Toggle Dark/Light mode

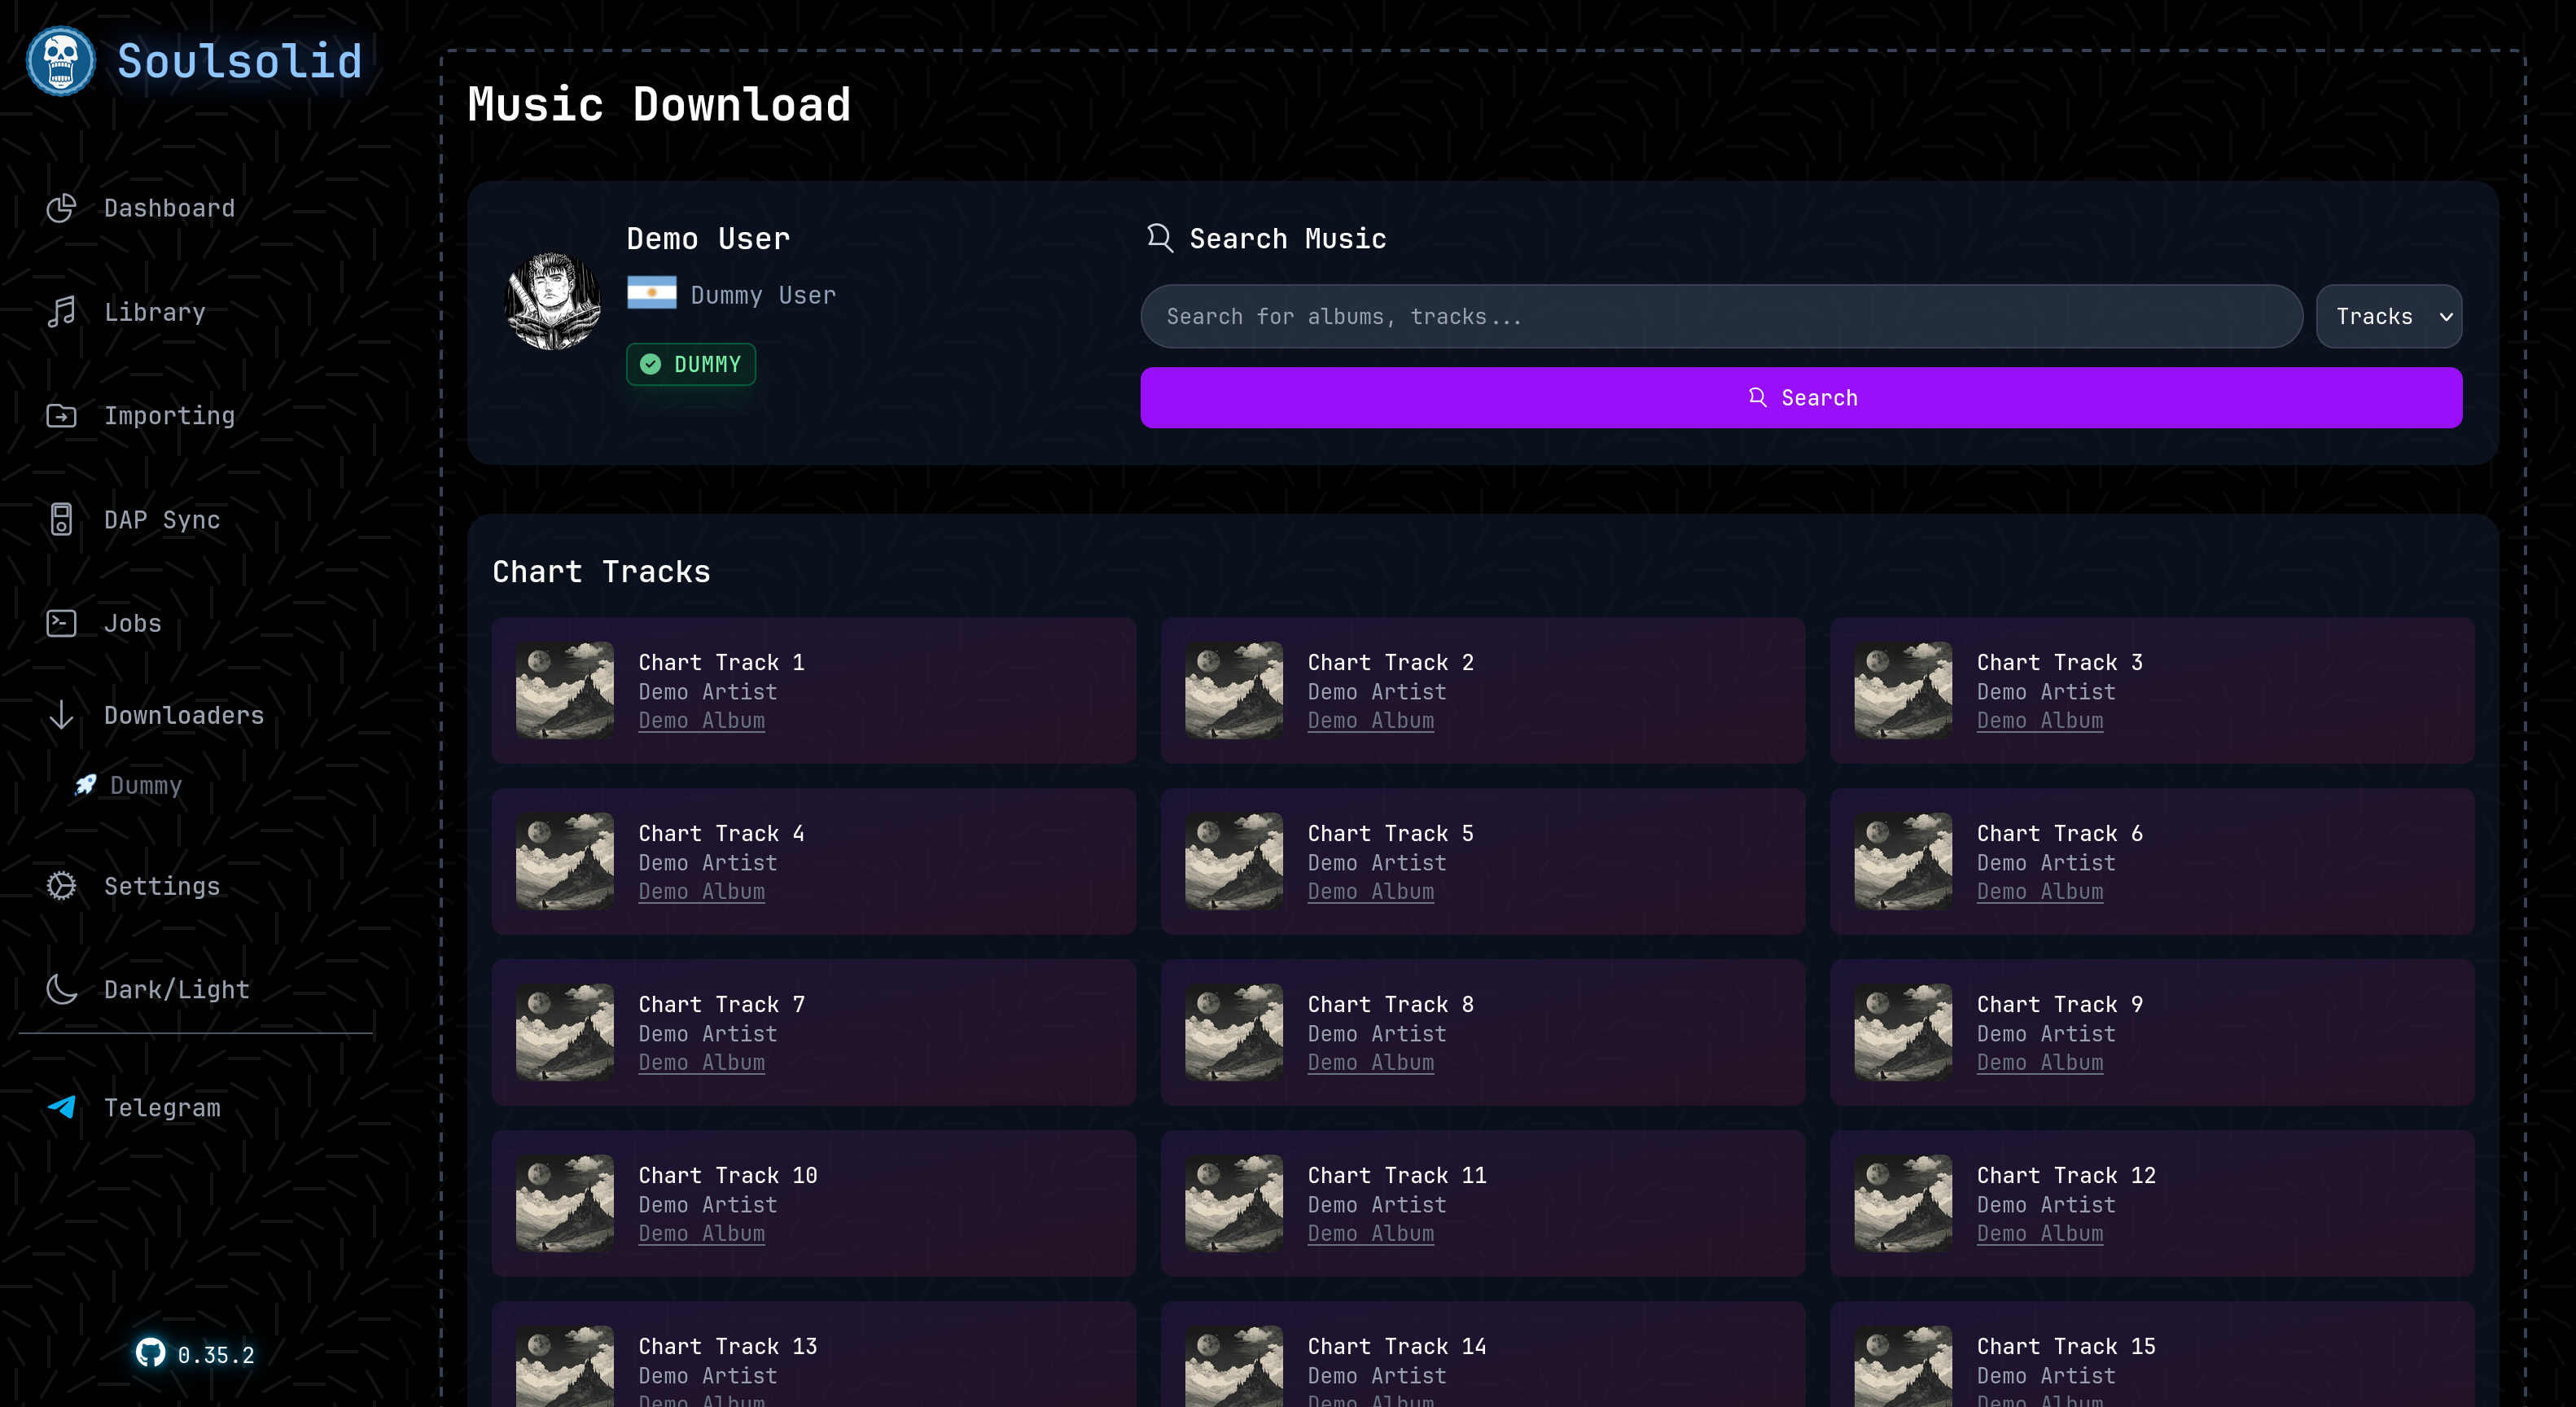pyautogui.click(x=61, y=989)
